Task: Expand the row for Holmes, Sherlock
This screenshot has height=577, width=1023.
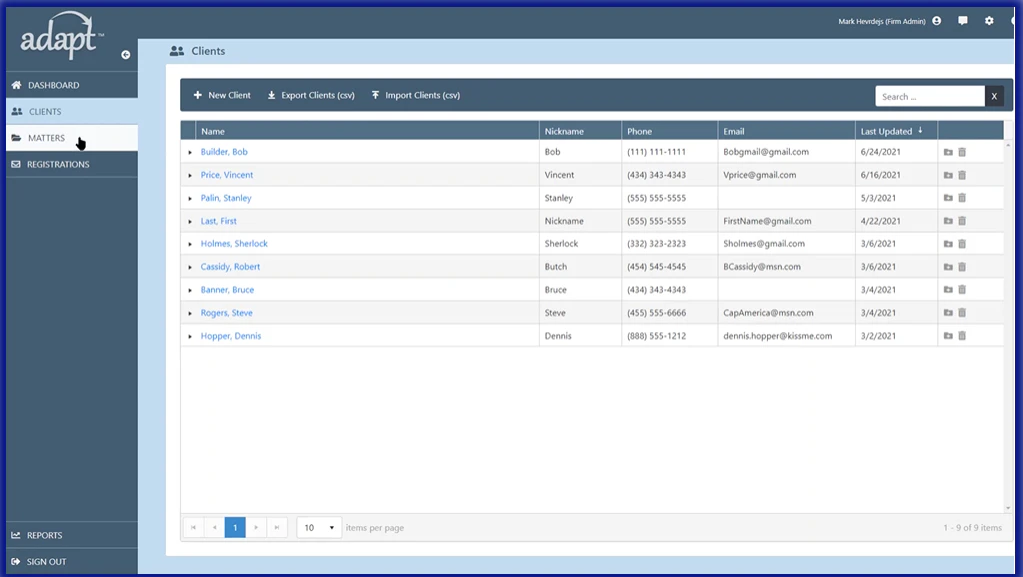Action: [x=190, y=244]
